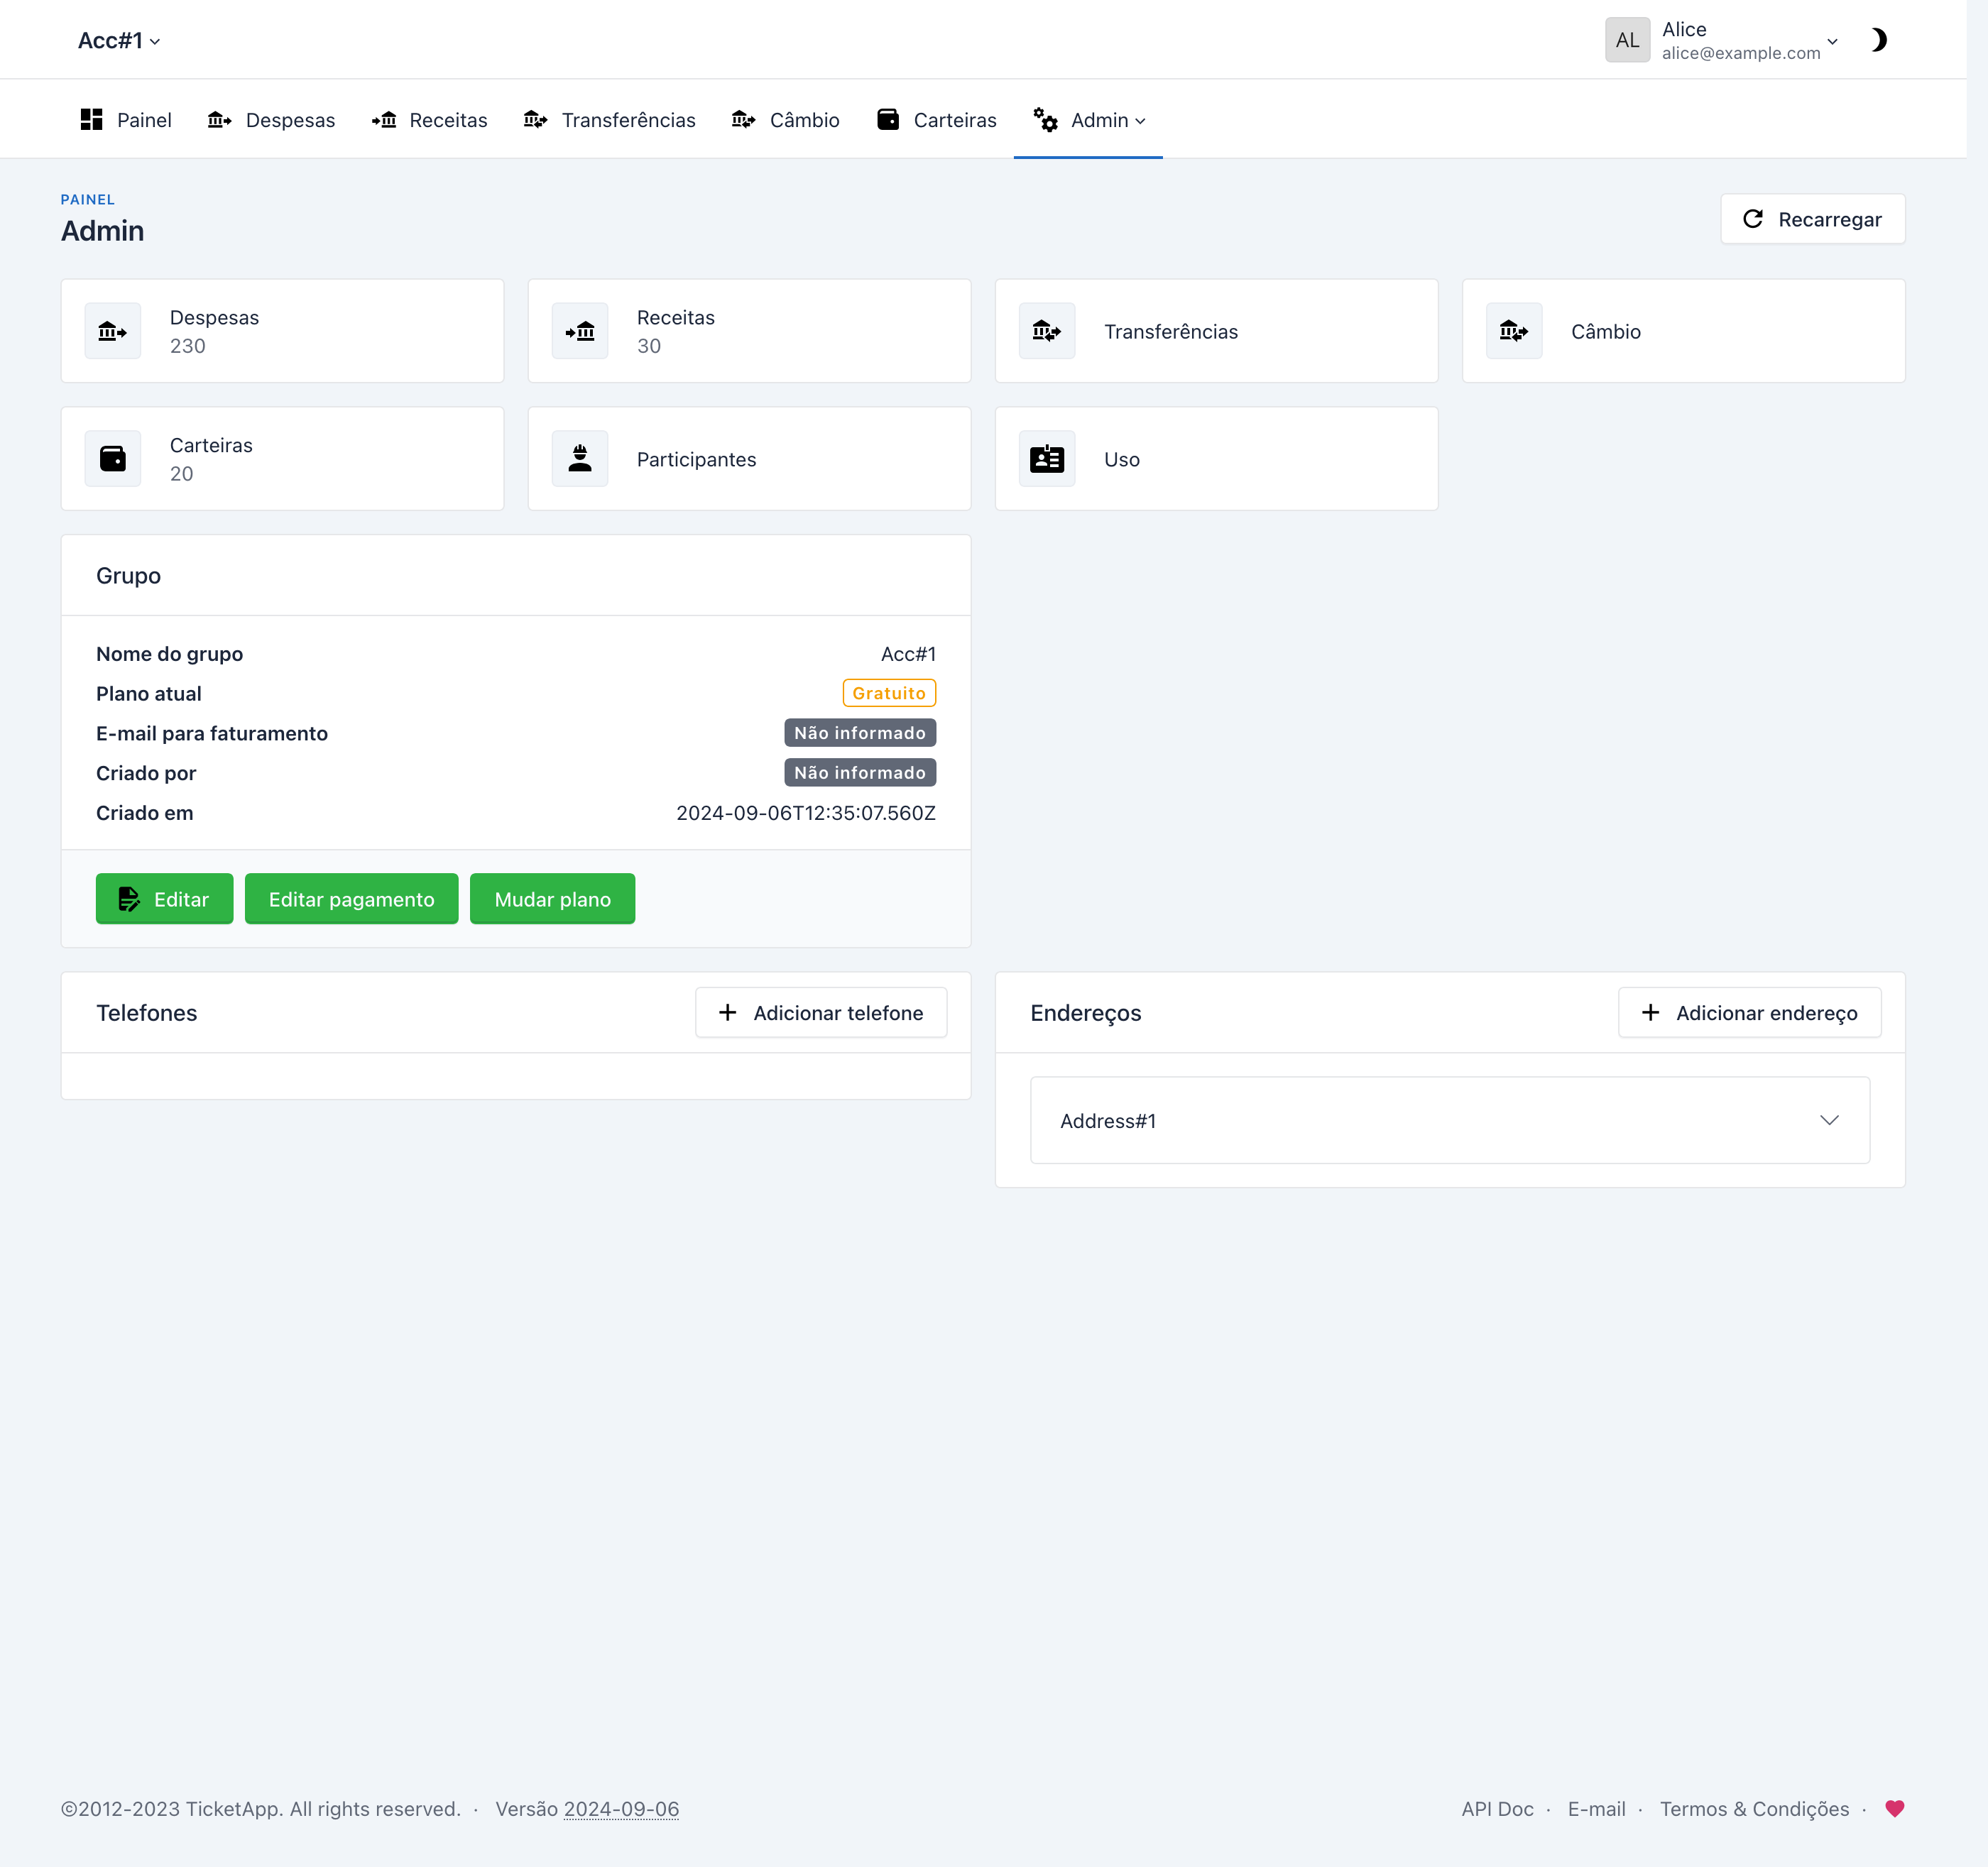Image resolution: width=1988 pixels, height=1867 pixels.
Task: Click the Recarregar button
Action: pyautogui.click(x=1812, y=219)
